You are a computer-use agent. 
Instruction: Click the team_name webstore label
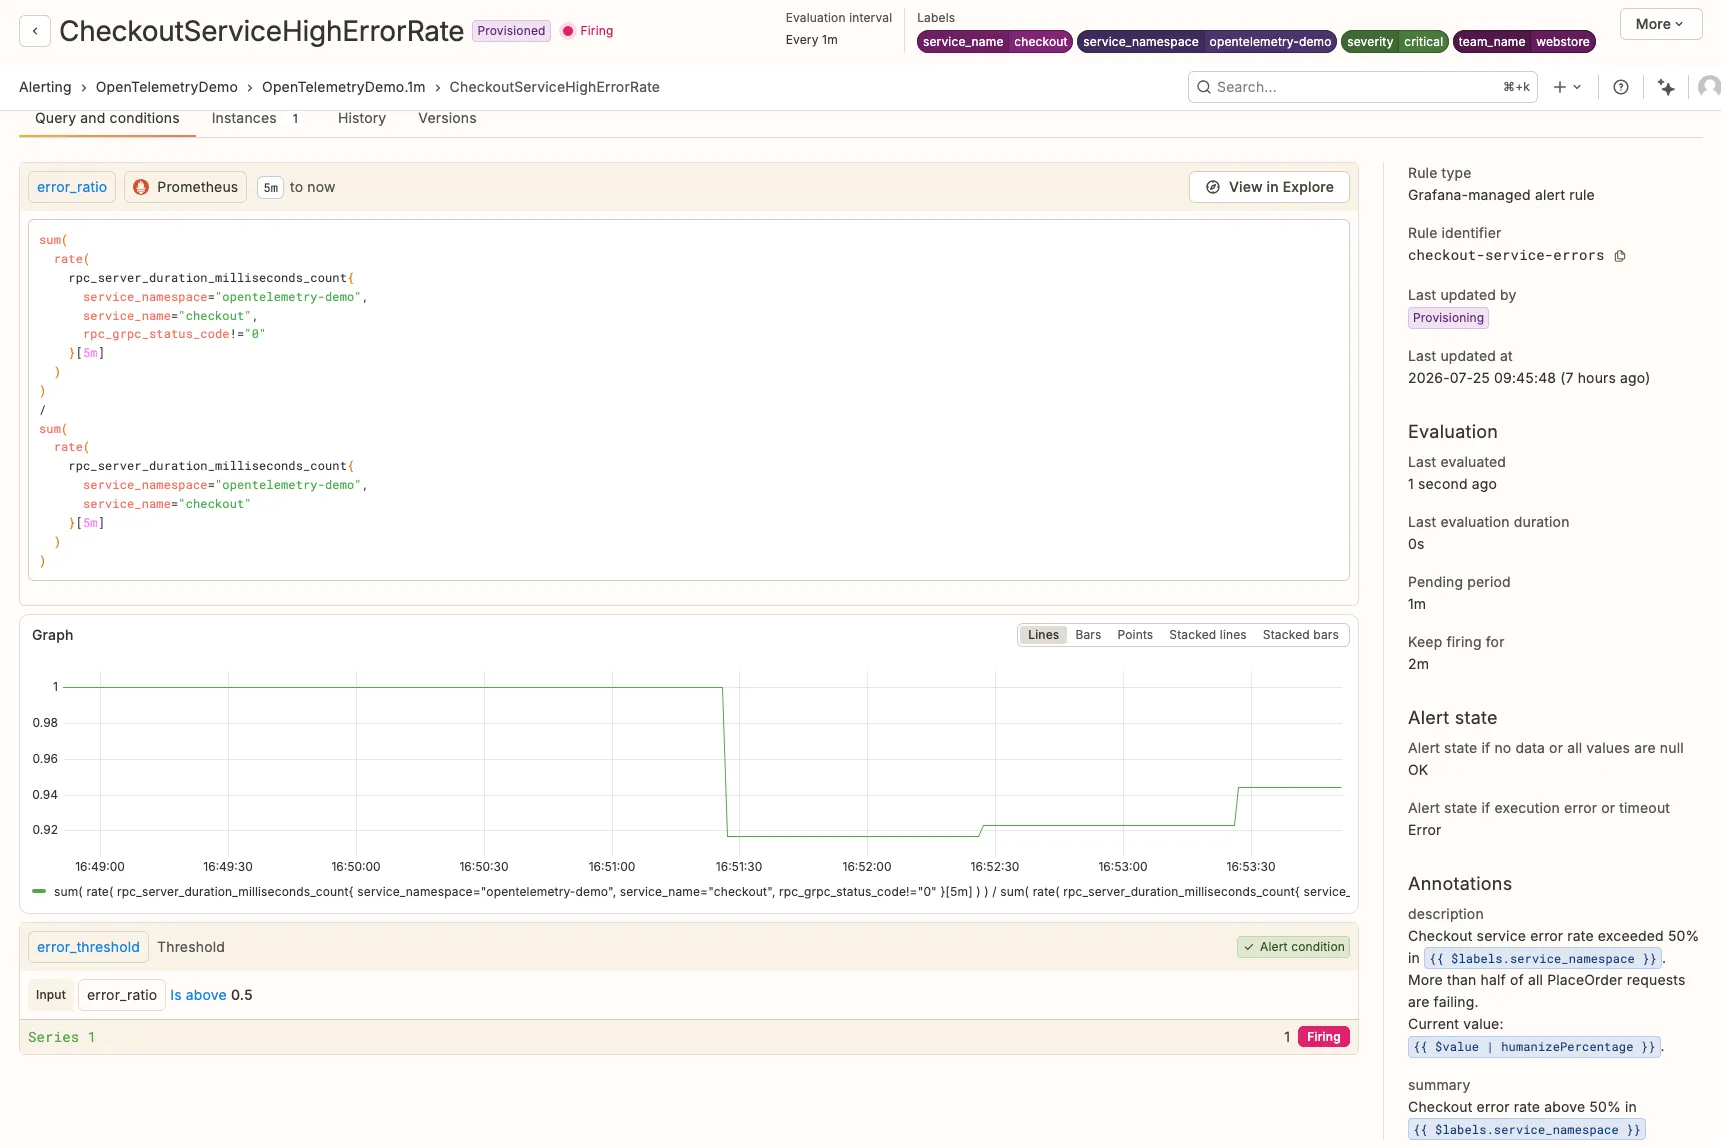pos(1524,42)
